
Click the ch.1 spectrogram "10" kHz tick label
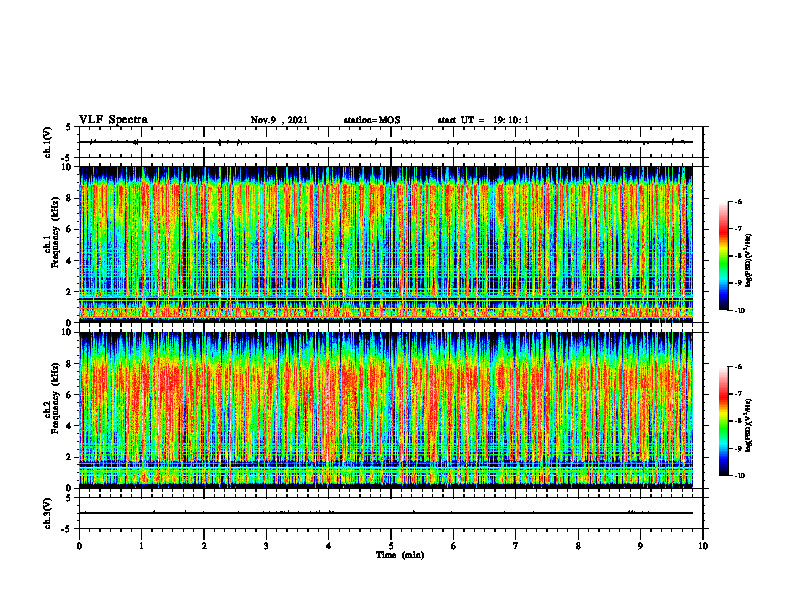(x=69, y=167)
